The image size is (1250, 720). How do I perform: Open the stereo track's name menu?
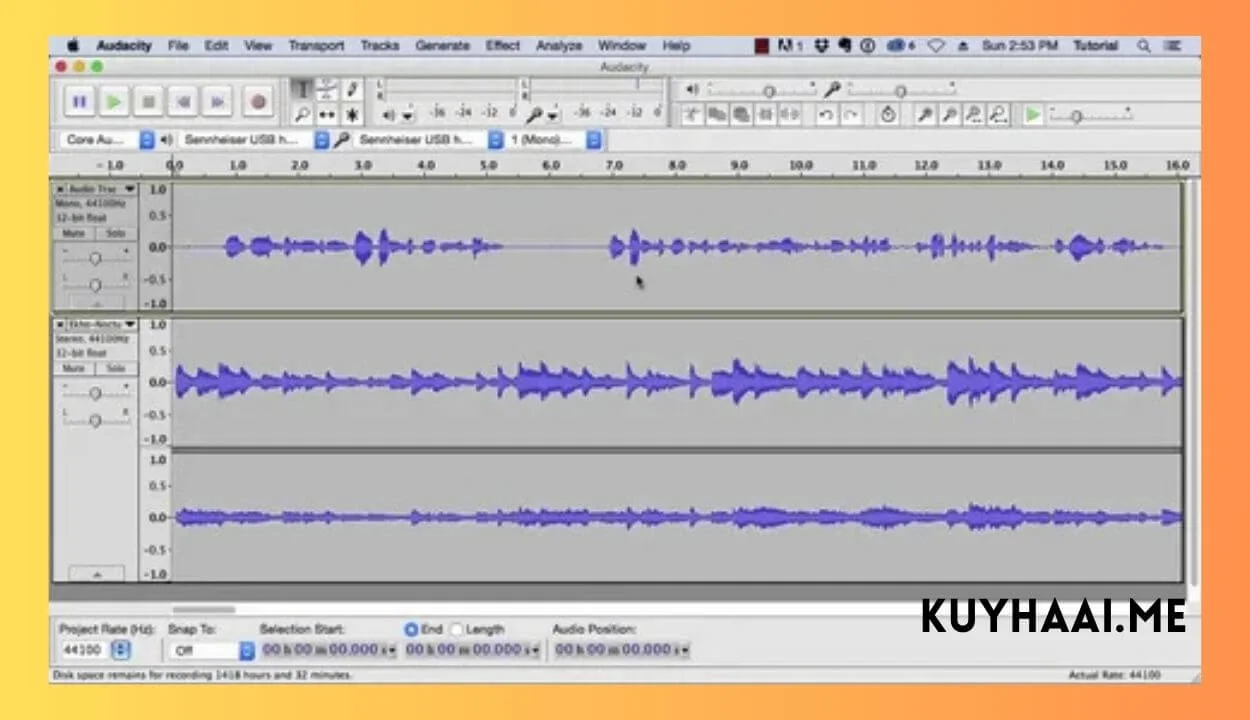[102, 325]
